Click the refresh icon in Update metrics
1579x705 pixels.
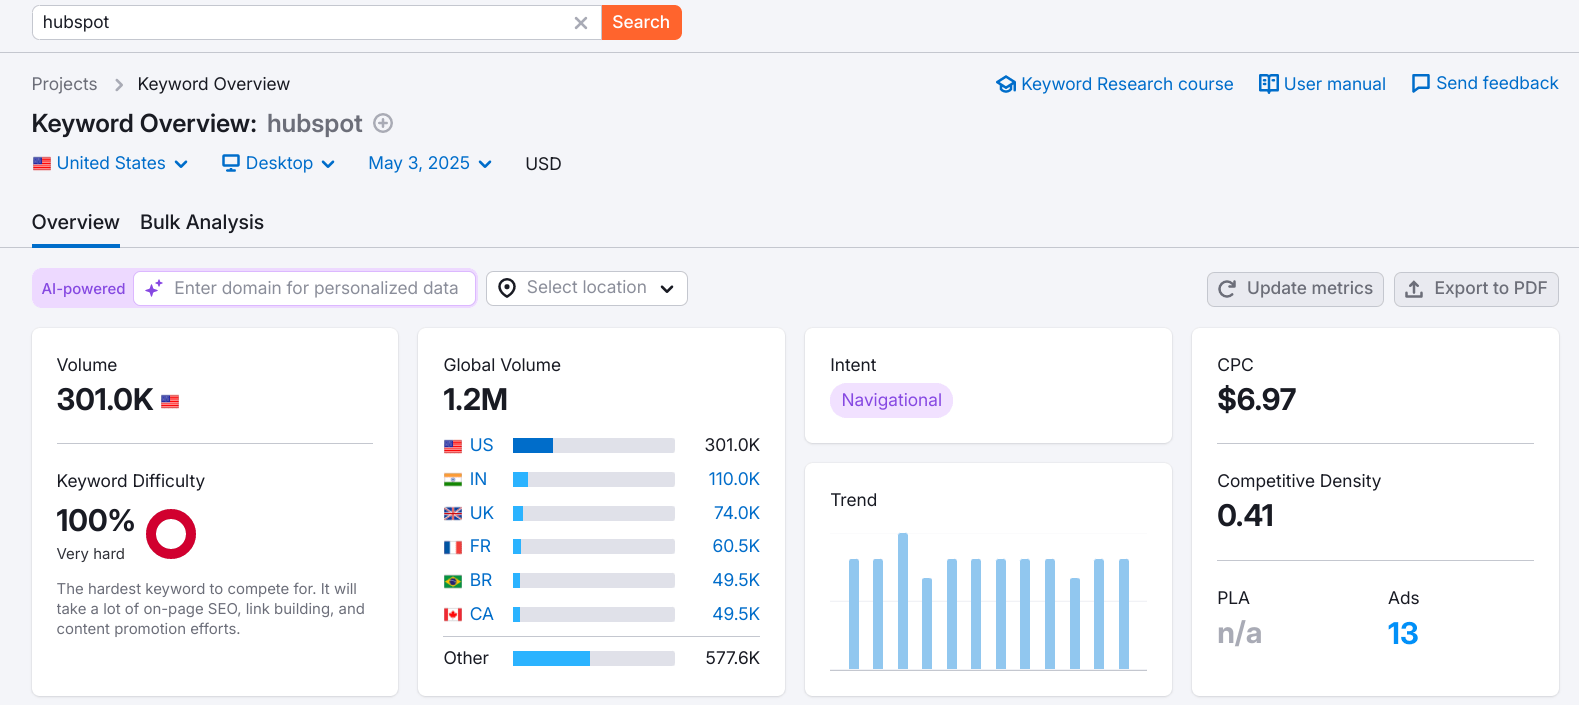coord(1227,289)
